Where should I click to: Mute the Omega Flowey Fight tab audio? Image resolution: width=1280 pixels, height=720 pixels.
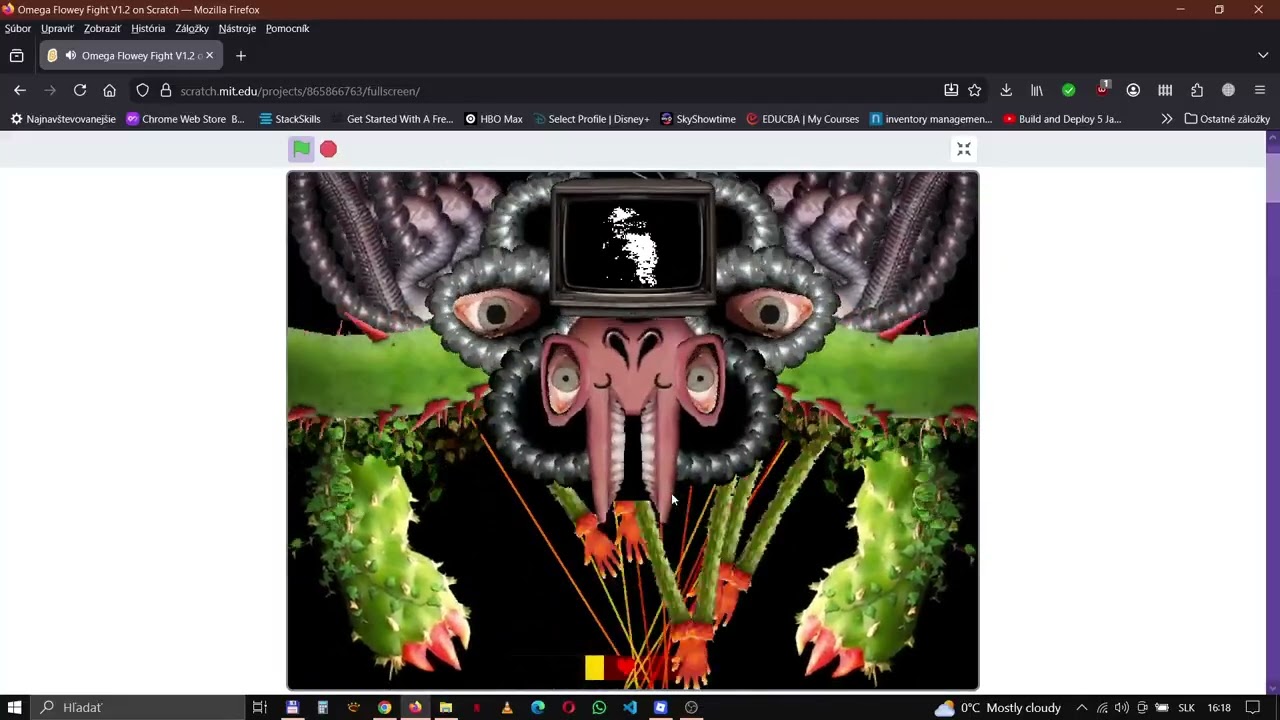[x=70, y=55]
